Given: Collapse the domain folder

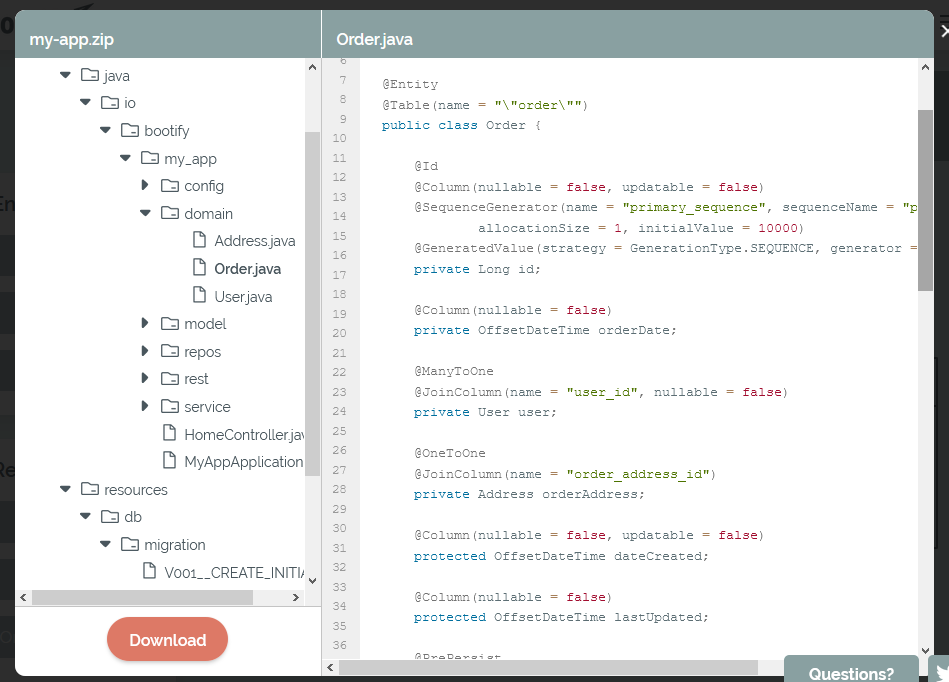Looking at the screenshot, I should click(145, 213).
